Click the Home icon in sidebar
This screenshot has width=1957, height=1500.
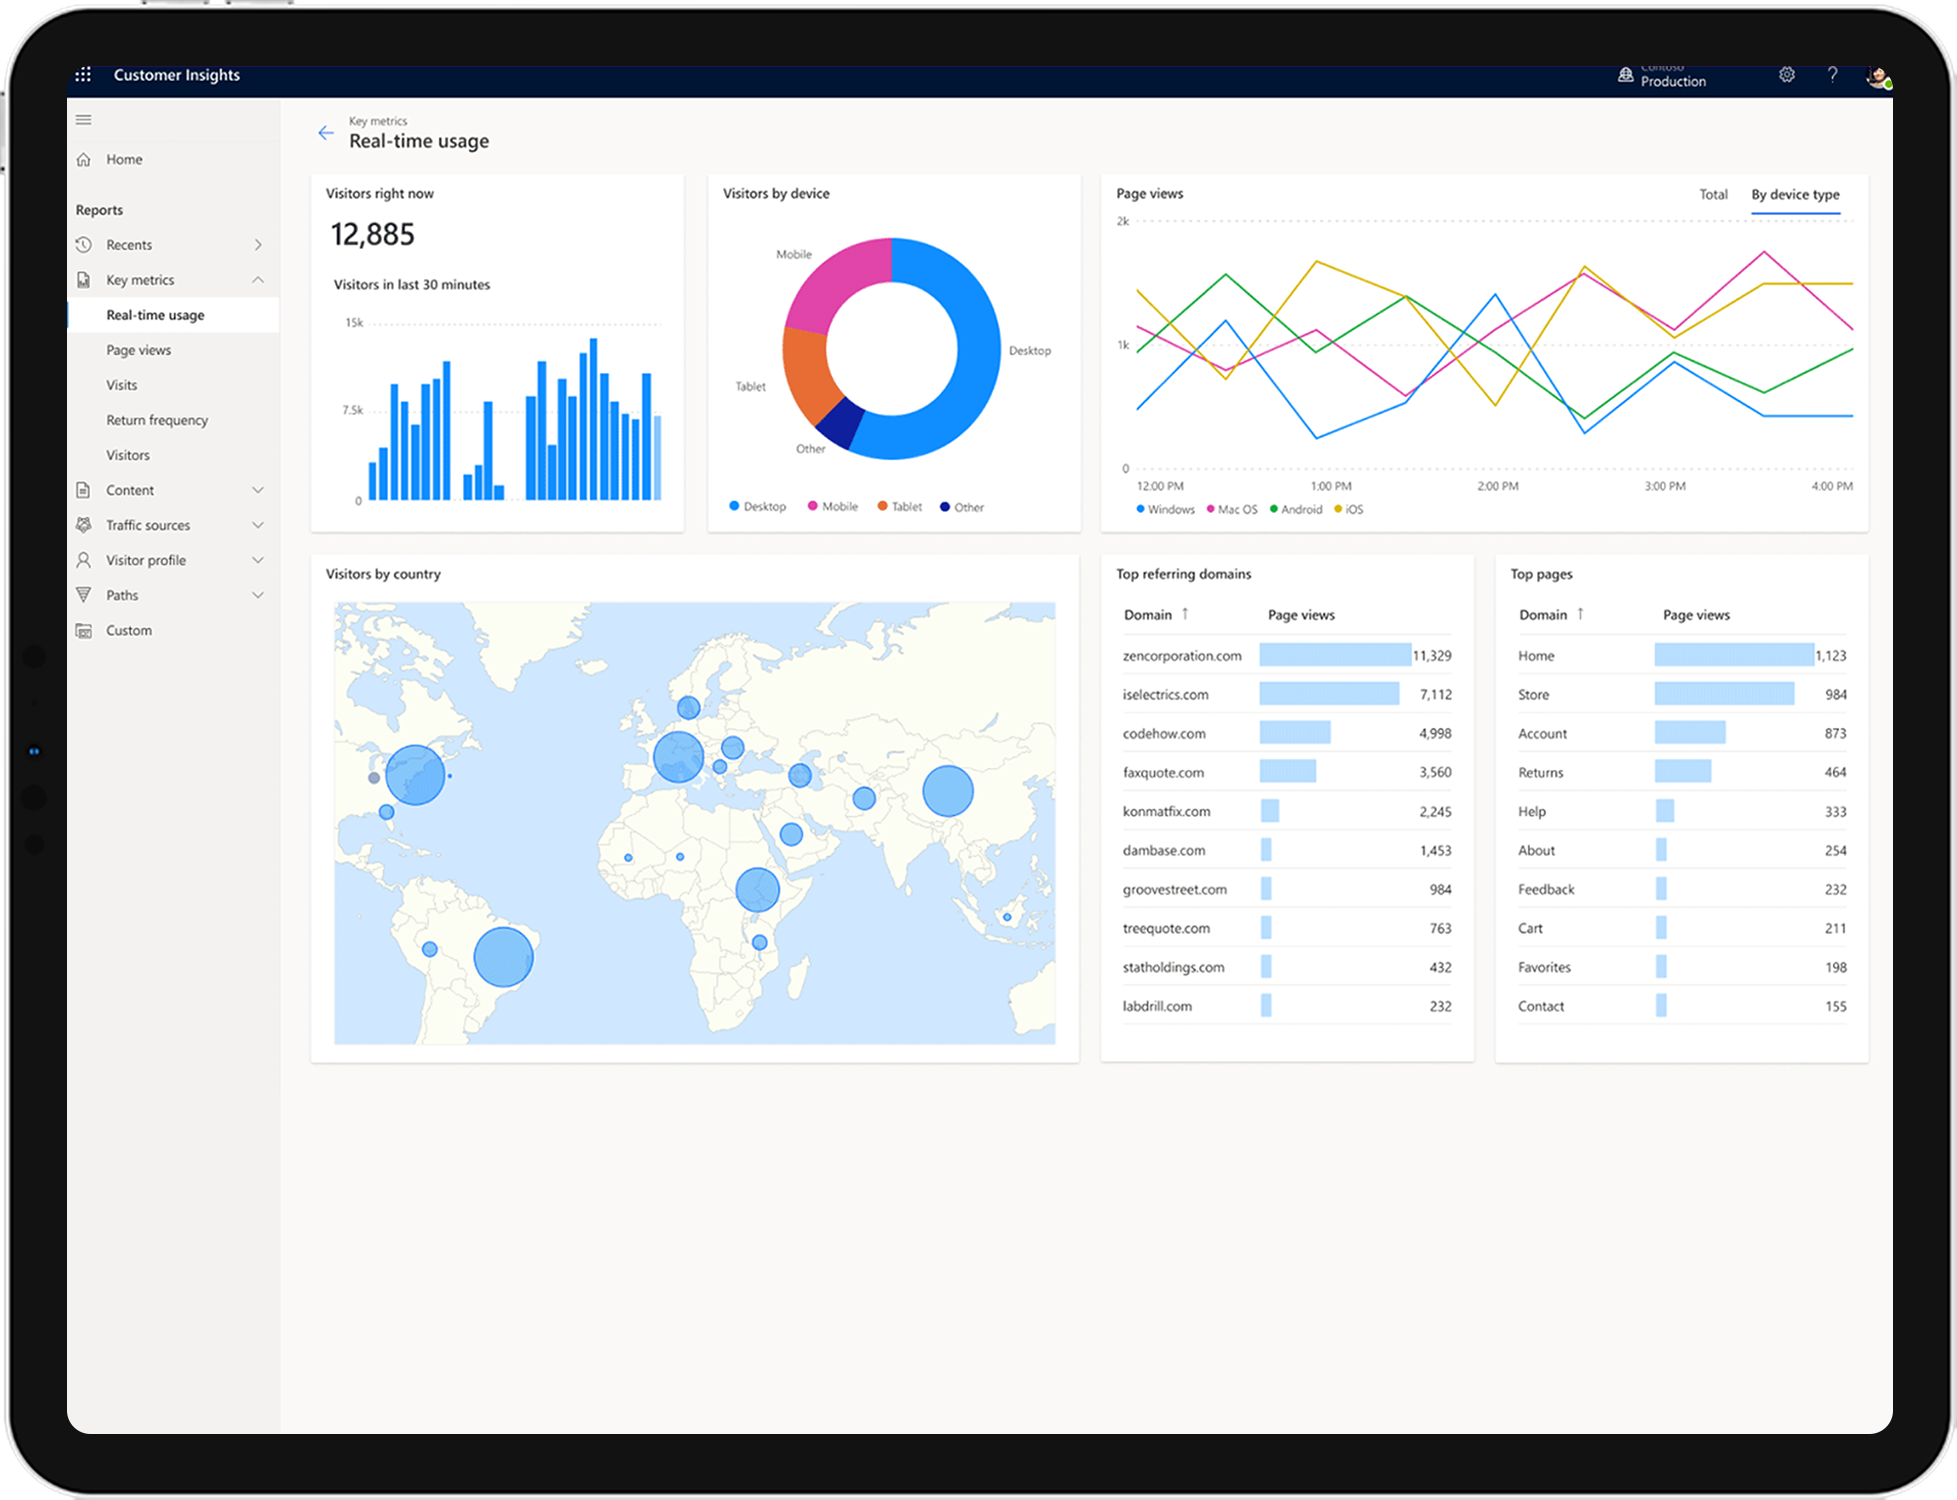pos(84,160)
